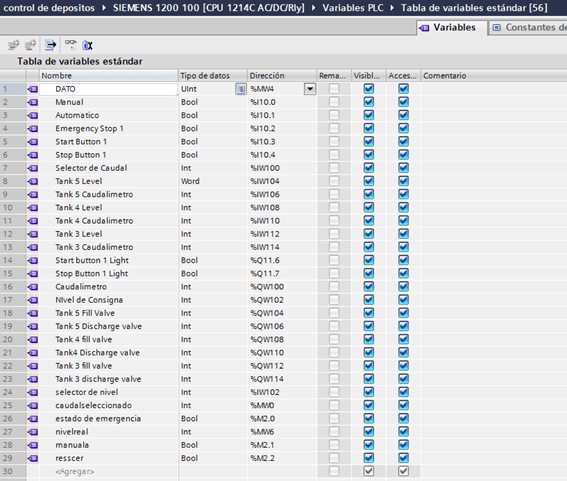The height and width of the screenshot is (481, 567).
Task: Toggle Visible checkbox in the Agregar row
Action: (368, 471)
